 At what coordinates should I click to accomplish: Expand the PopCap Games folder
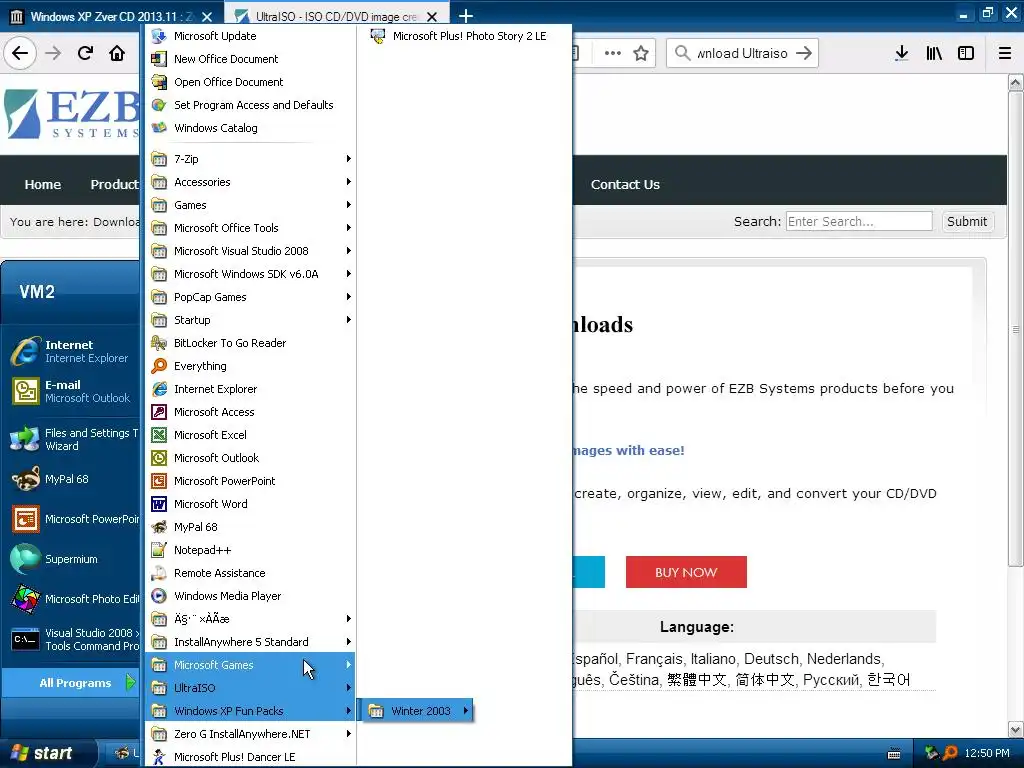(x=250, y=297)
